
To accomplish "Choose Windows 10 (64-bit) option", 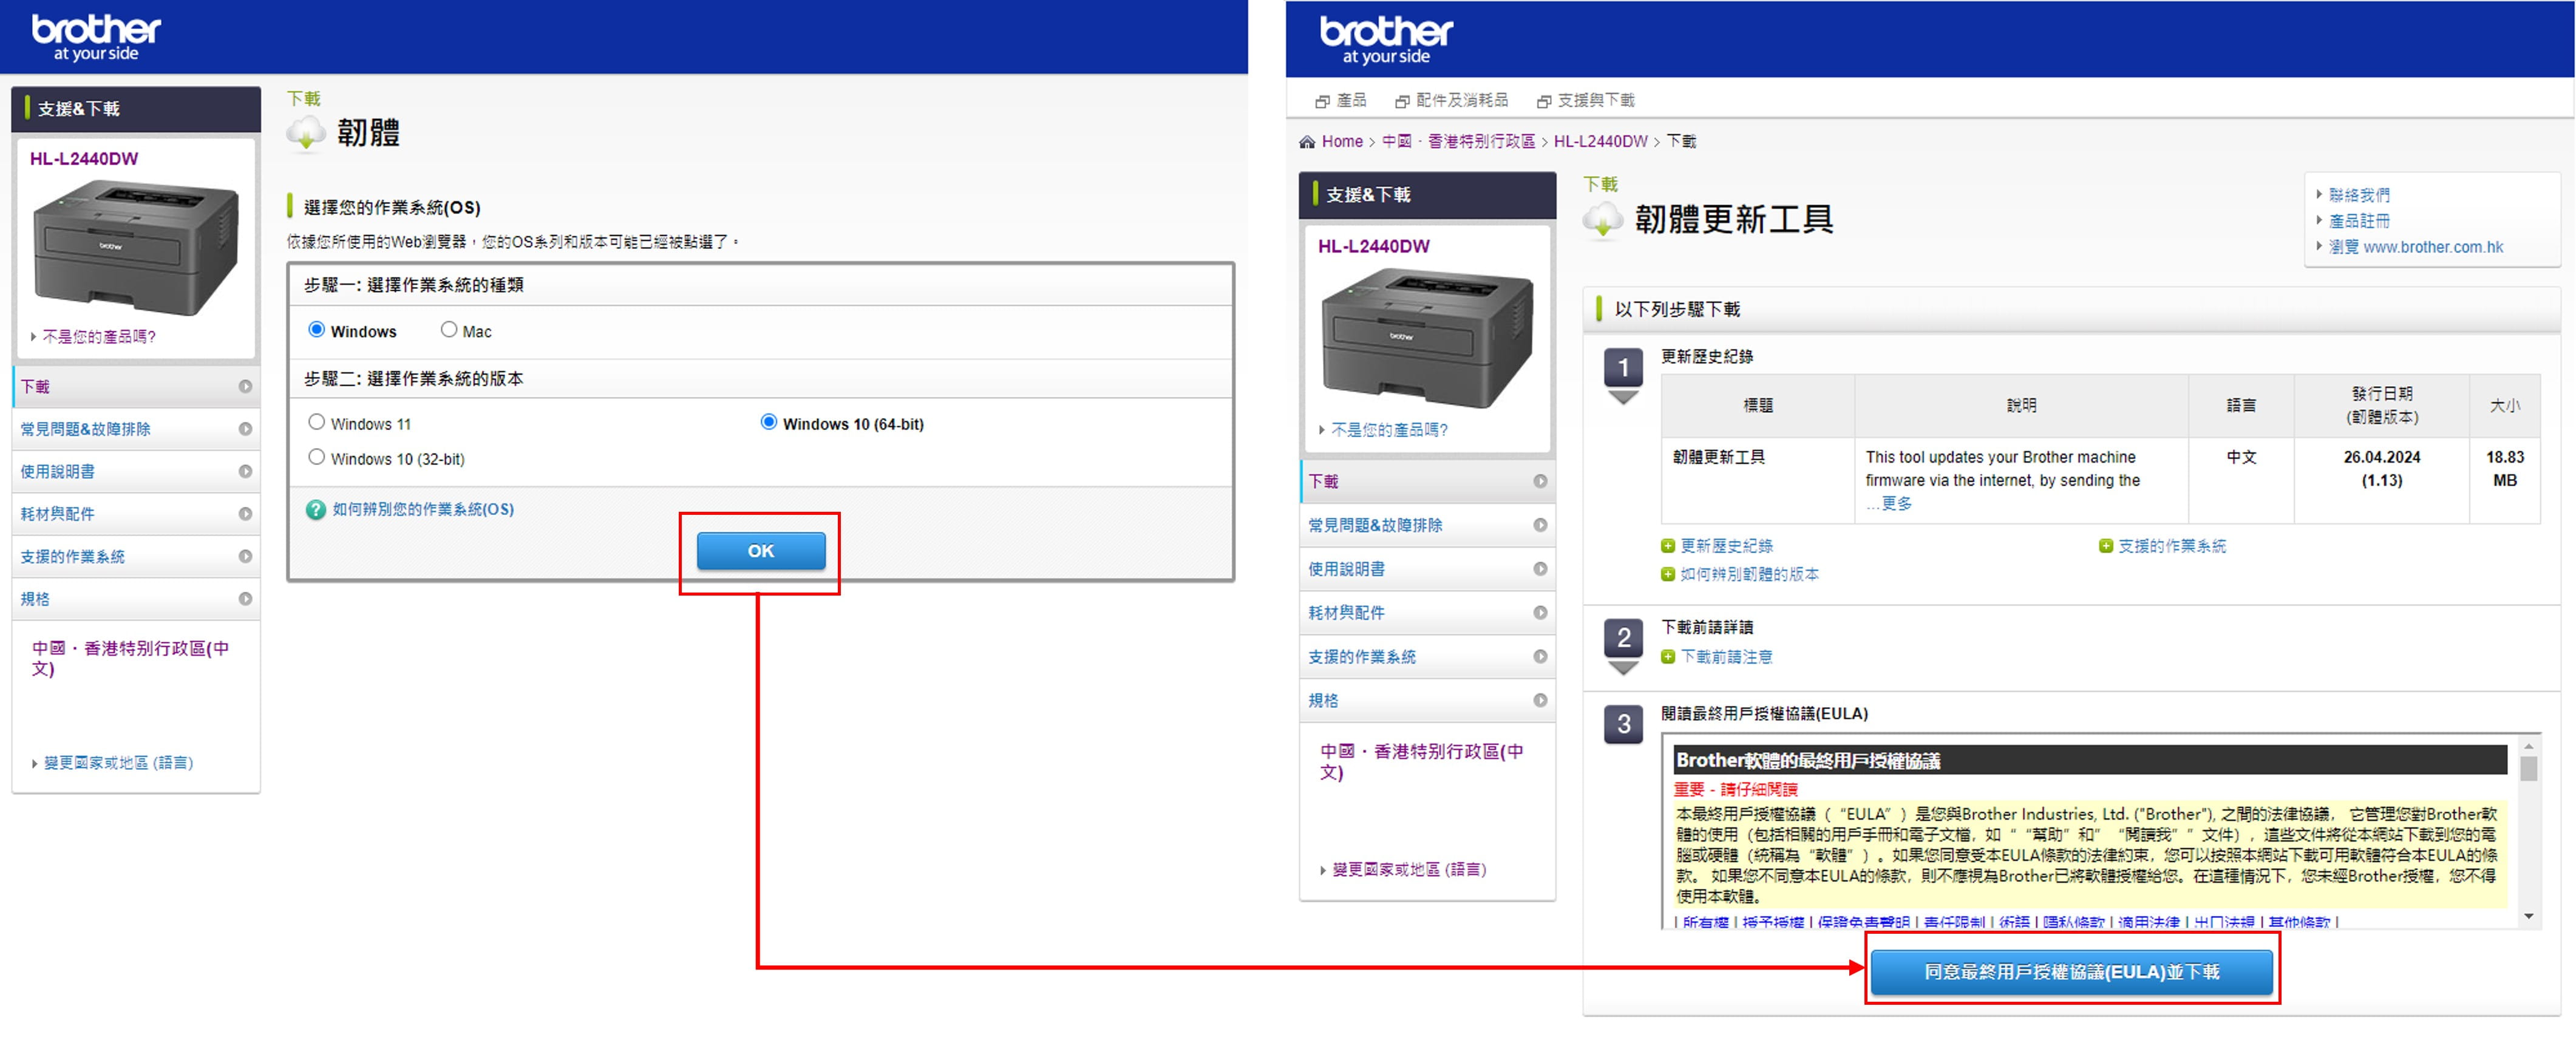I will point(769,423).
